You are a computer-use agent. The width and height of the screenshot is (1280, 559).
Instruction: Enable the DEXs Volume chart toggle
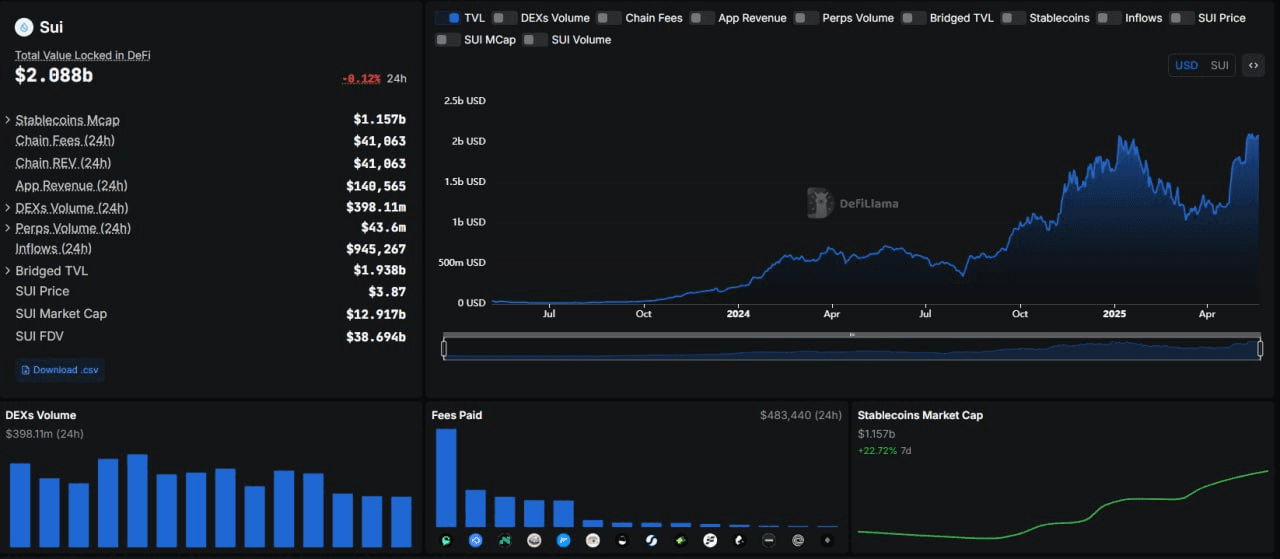click(x=504, y=18)
